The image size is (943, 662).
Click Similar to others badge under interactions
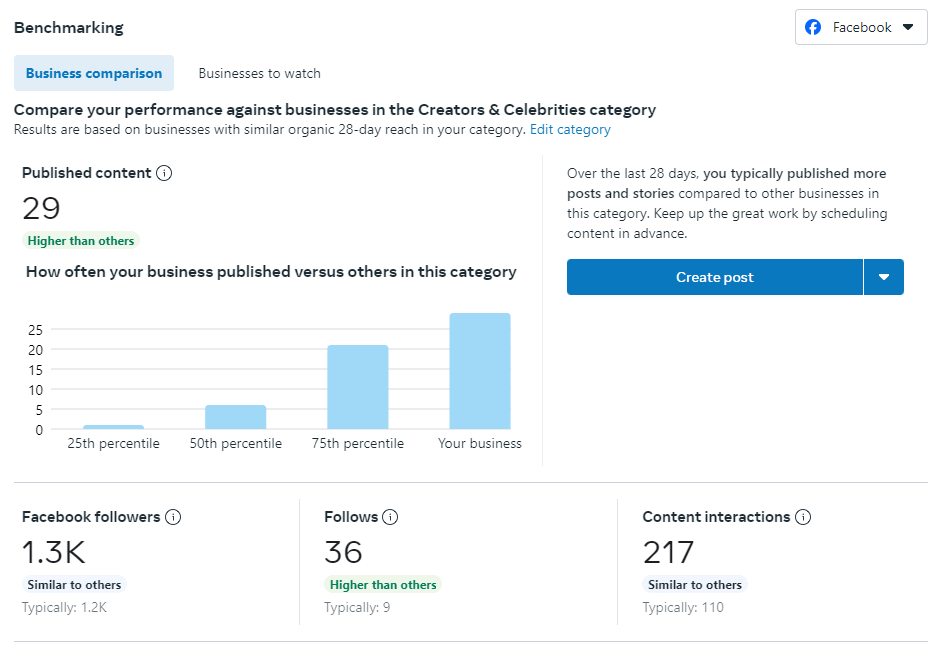coord(695,585)
